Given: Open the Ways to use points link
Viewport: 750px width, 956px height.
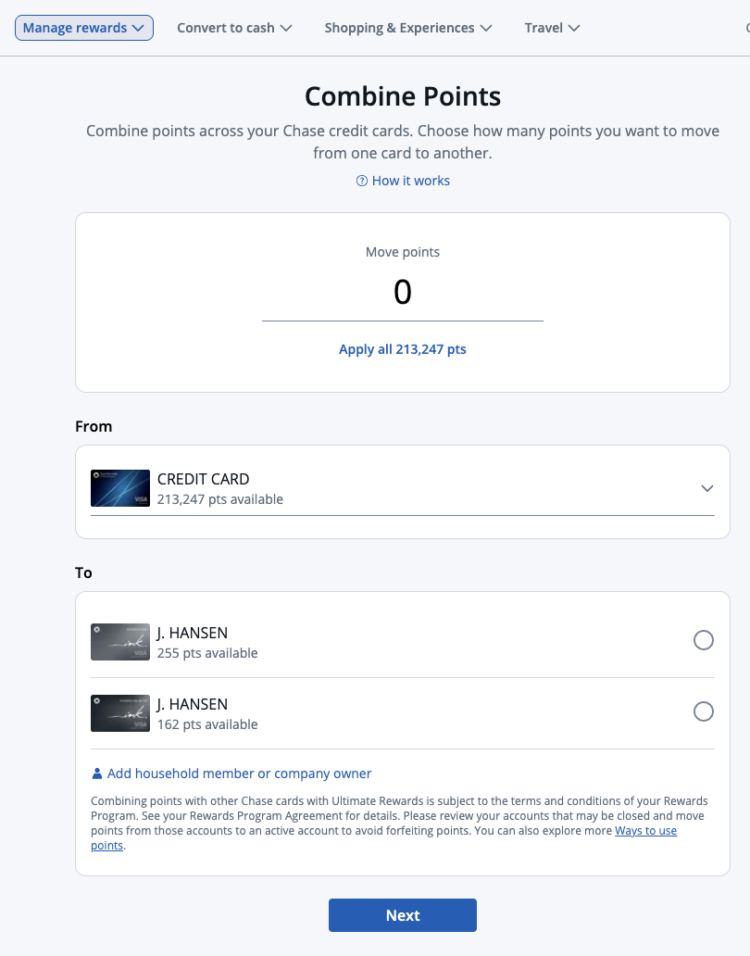Looking at the screenshot, I should (x=645, y=830).
